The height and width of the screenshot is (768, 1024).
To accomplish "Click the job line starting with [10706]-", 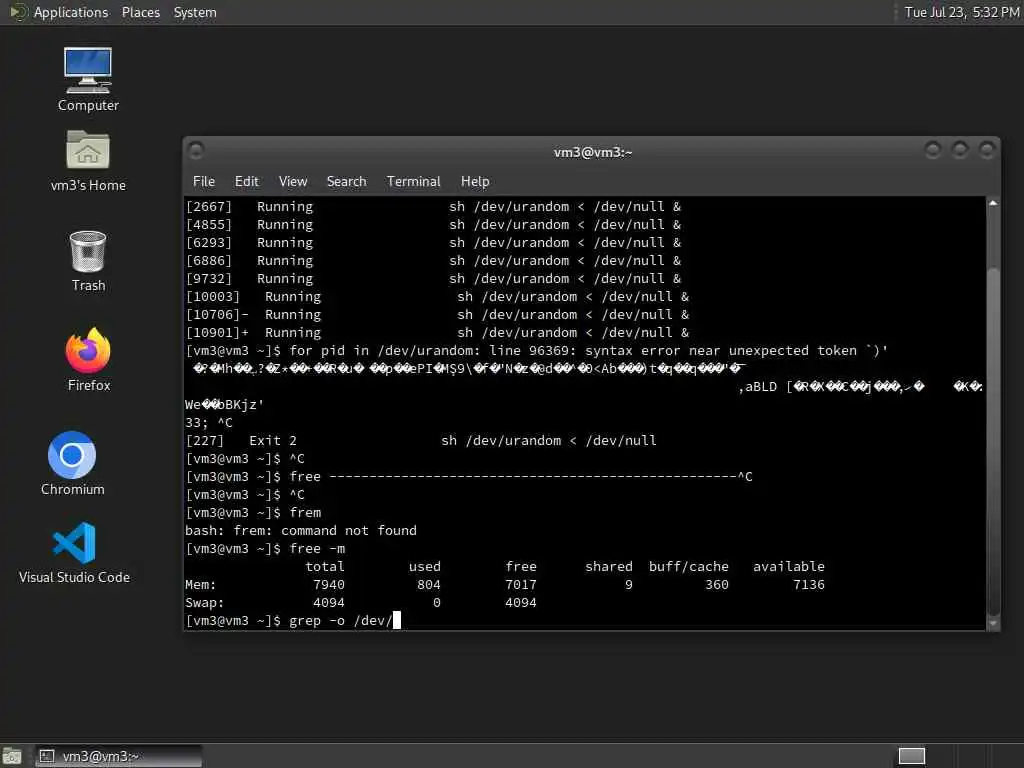I will click(x=438, y=315).
